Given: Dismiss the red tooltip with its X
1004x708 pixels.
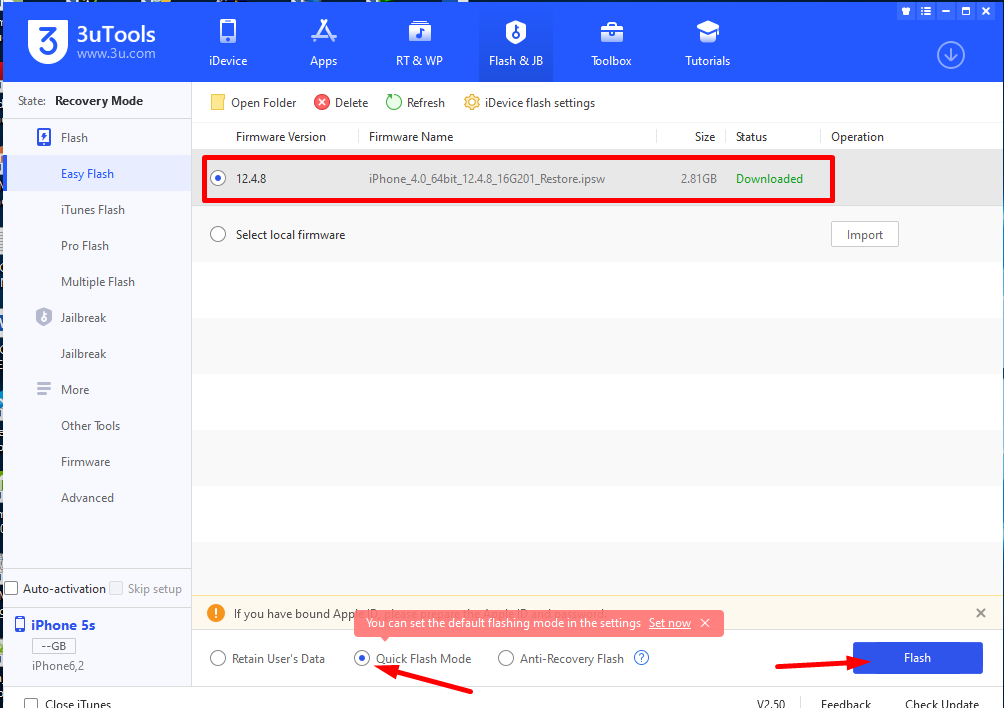Looking at the screenshot, I should (x=705, y=623).
